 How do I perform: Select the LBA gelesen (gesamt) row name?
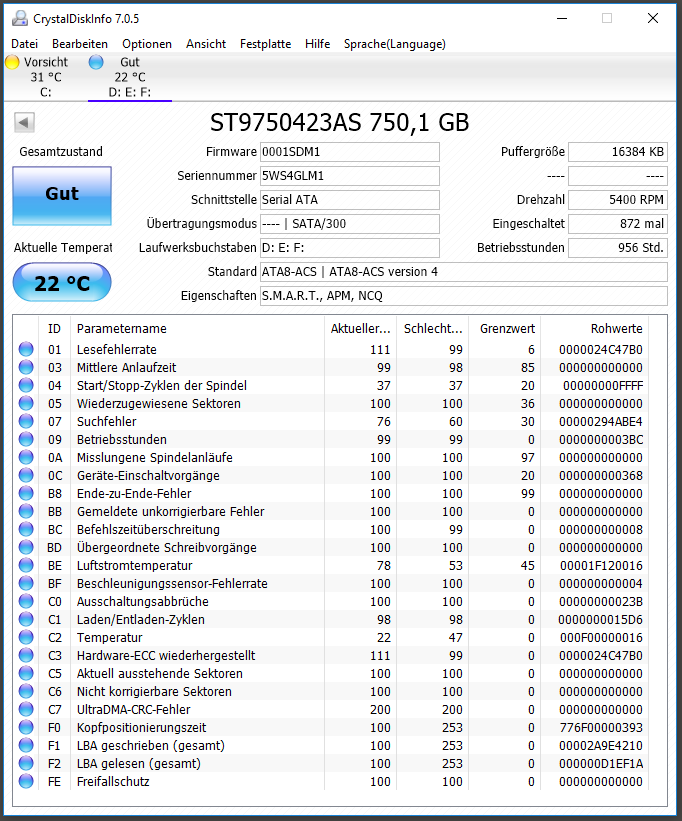point(139,763)
